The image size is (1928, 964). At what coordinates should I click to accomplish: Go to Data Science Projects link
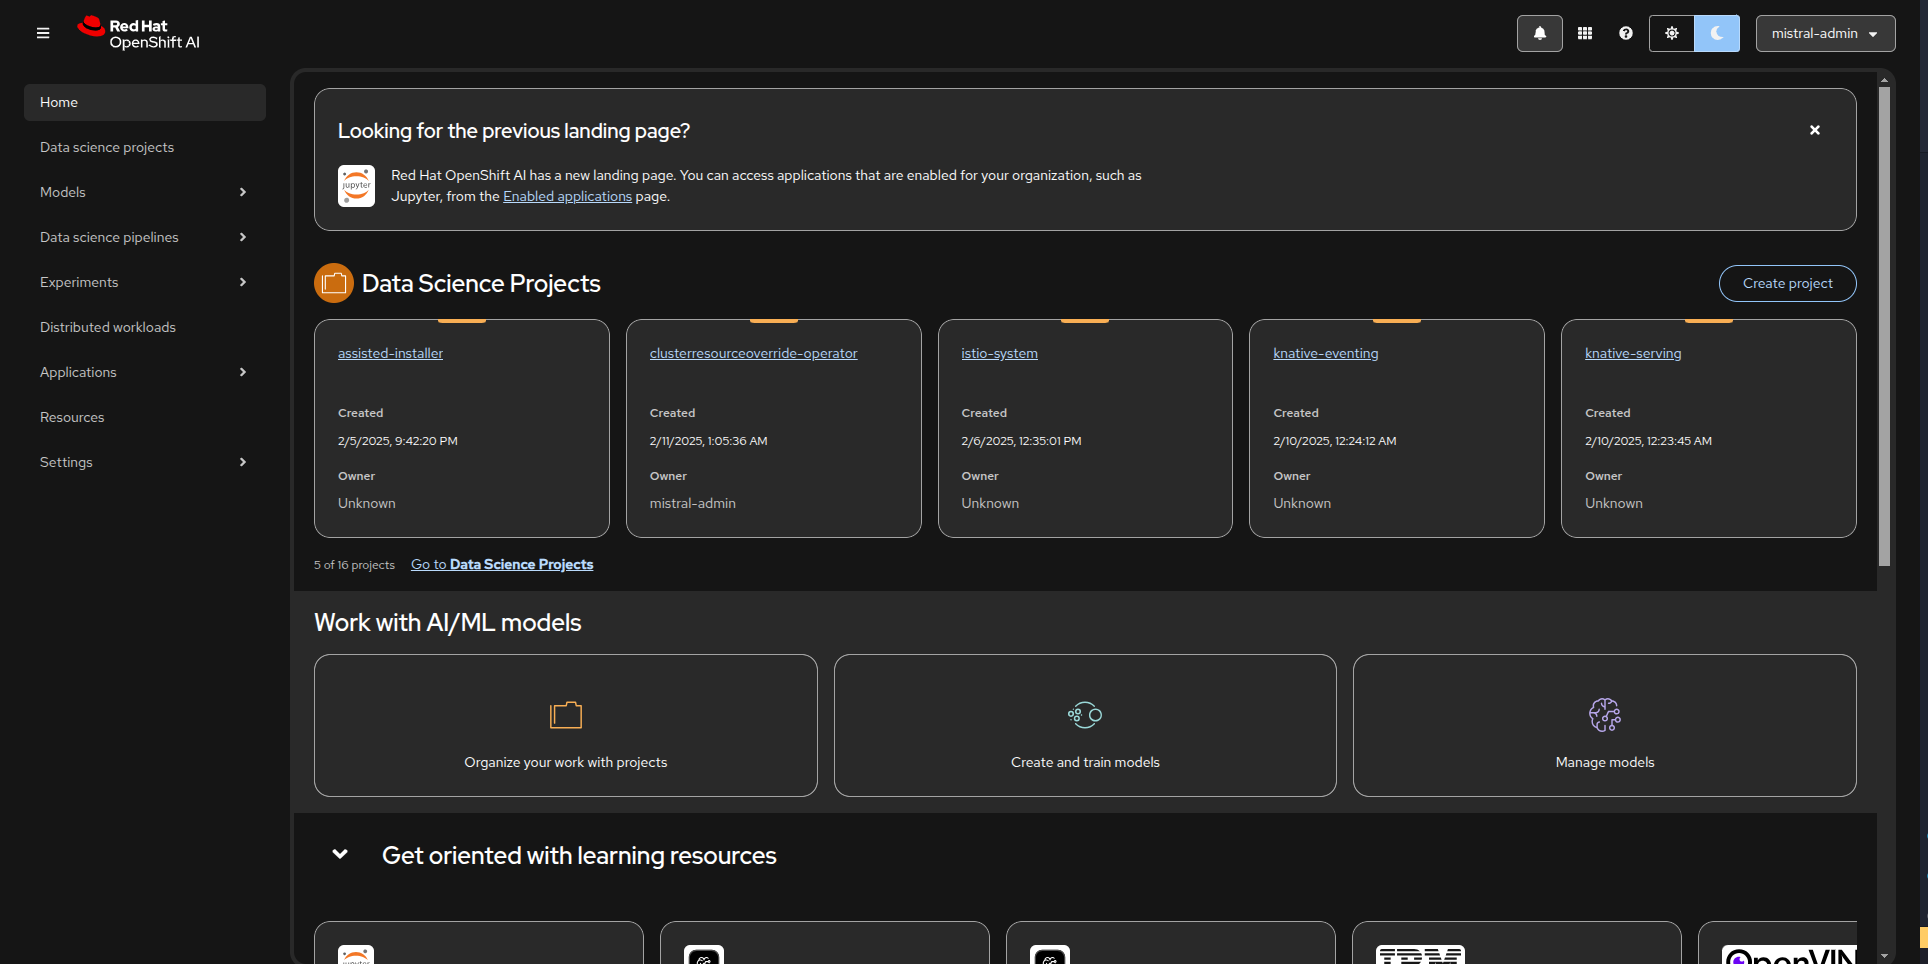point(502,564)
